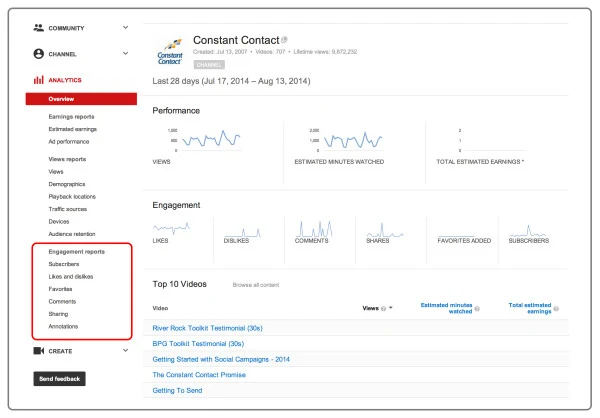
Task: Click the Engagement reports heading
Action: (77, 251)
